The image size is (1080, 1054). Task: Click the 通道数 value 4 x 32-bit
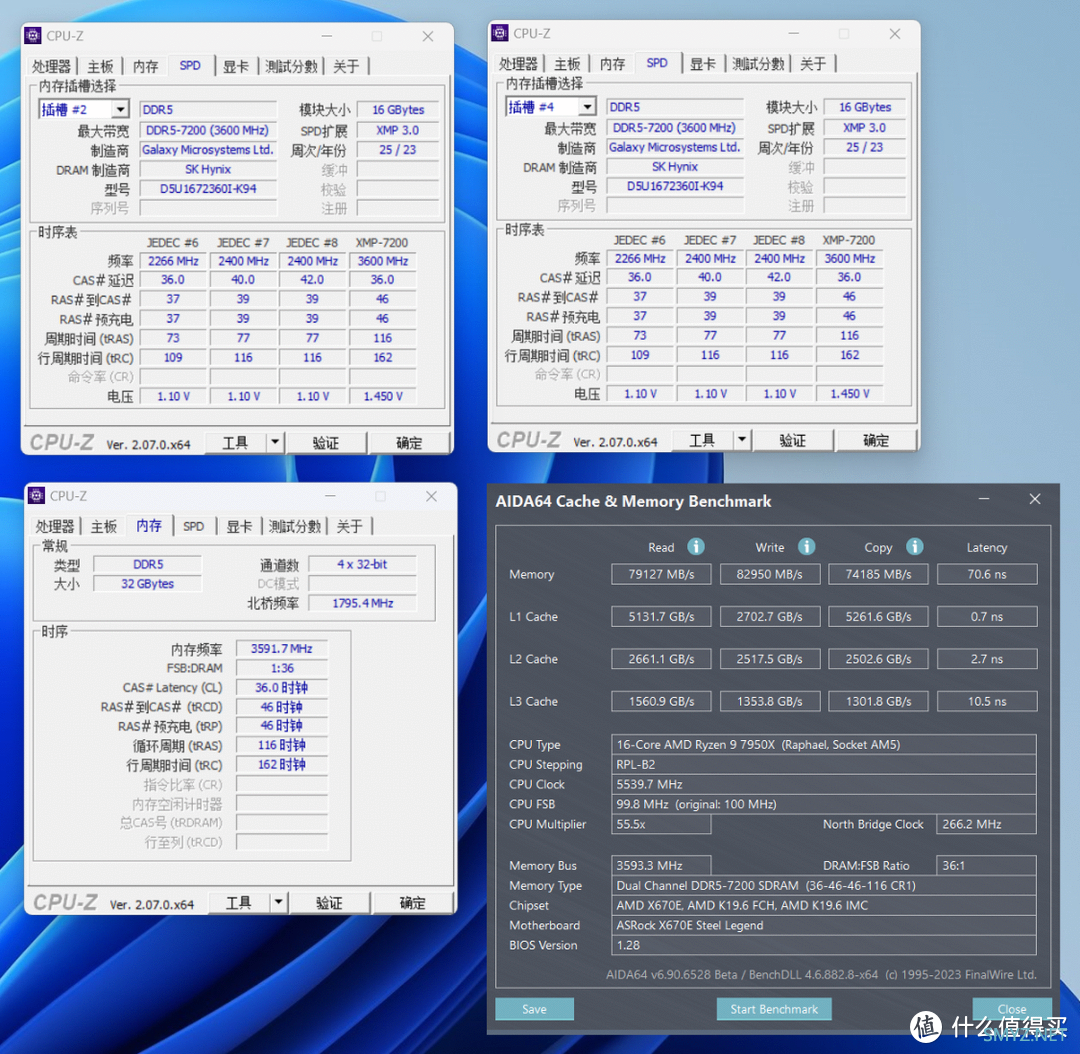[363, 565]
